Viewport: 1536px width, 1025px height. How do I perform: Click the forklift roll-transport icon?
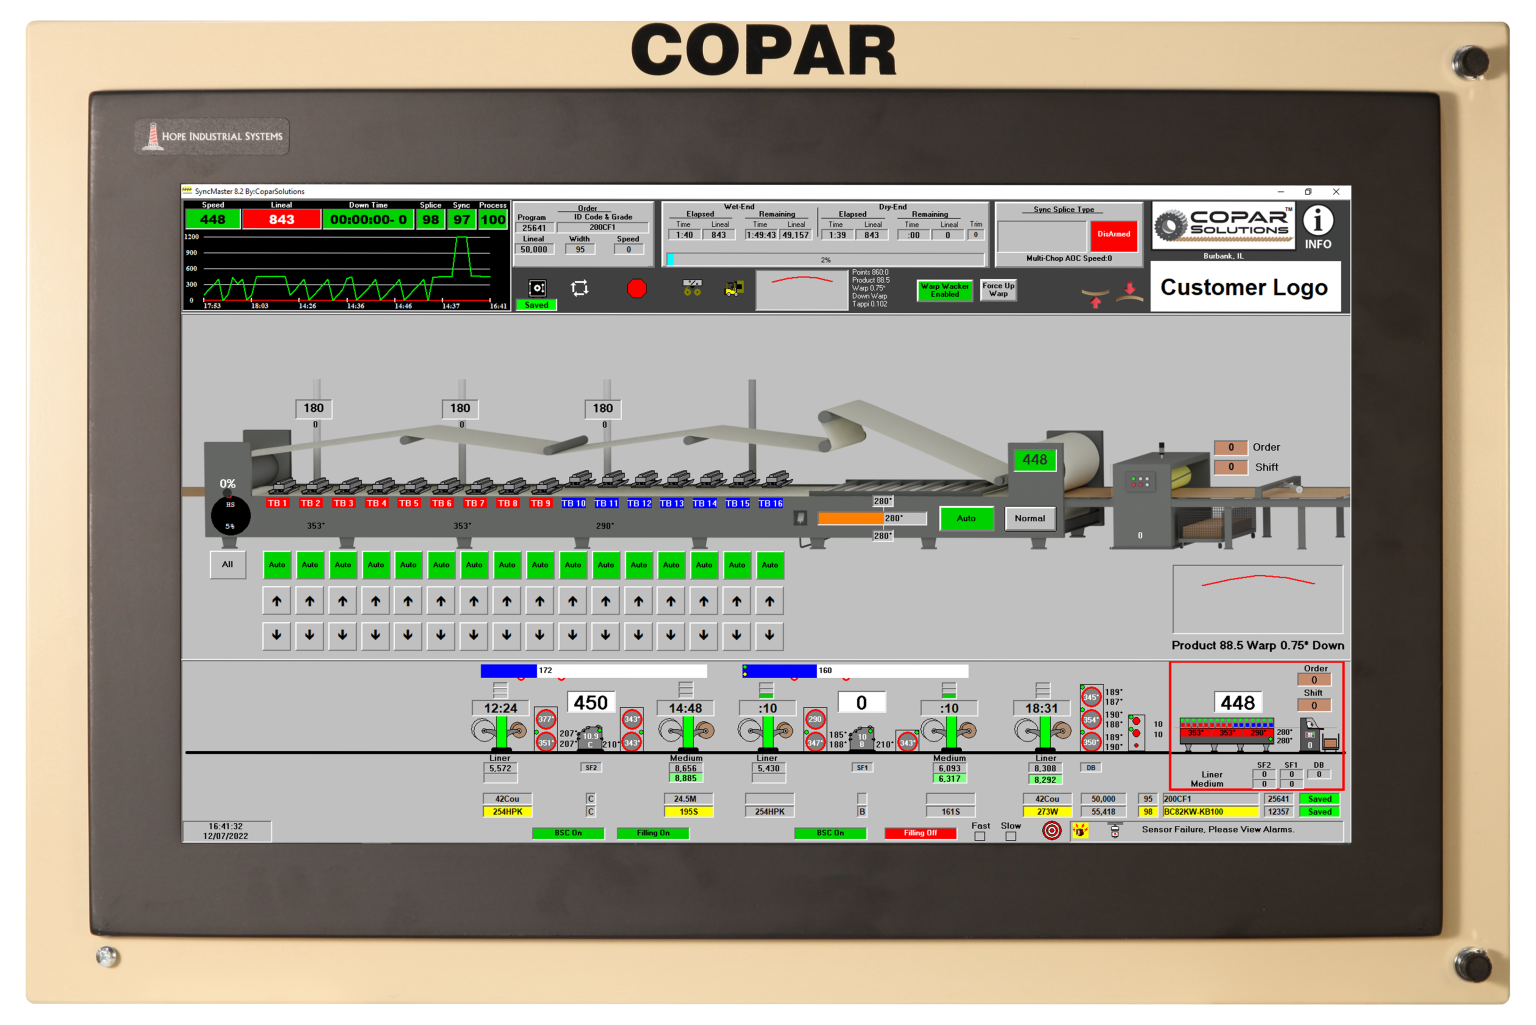coord(733,288)
